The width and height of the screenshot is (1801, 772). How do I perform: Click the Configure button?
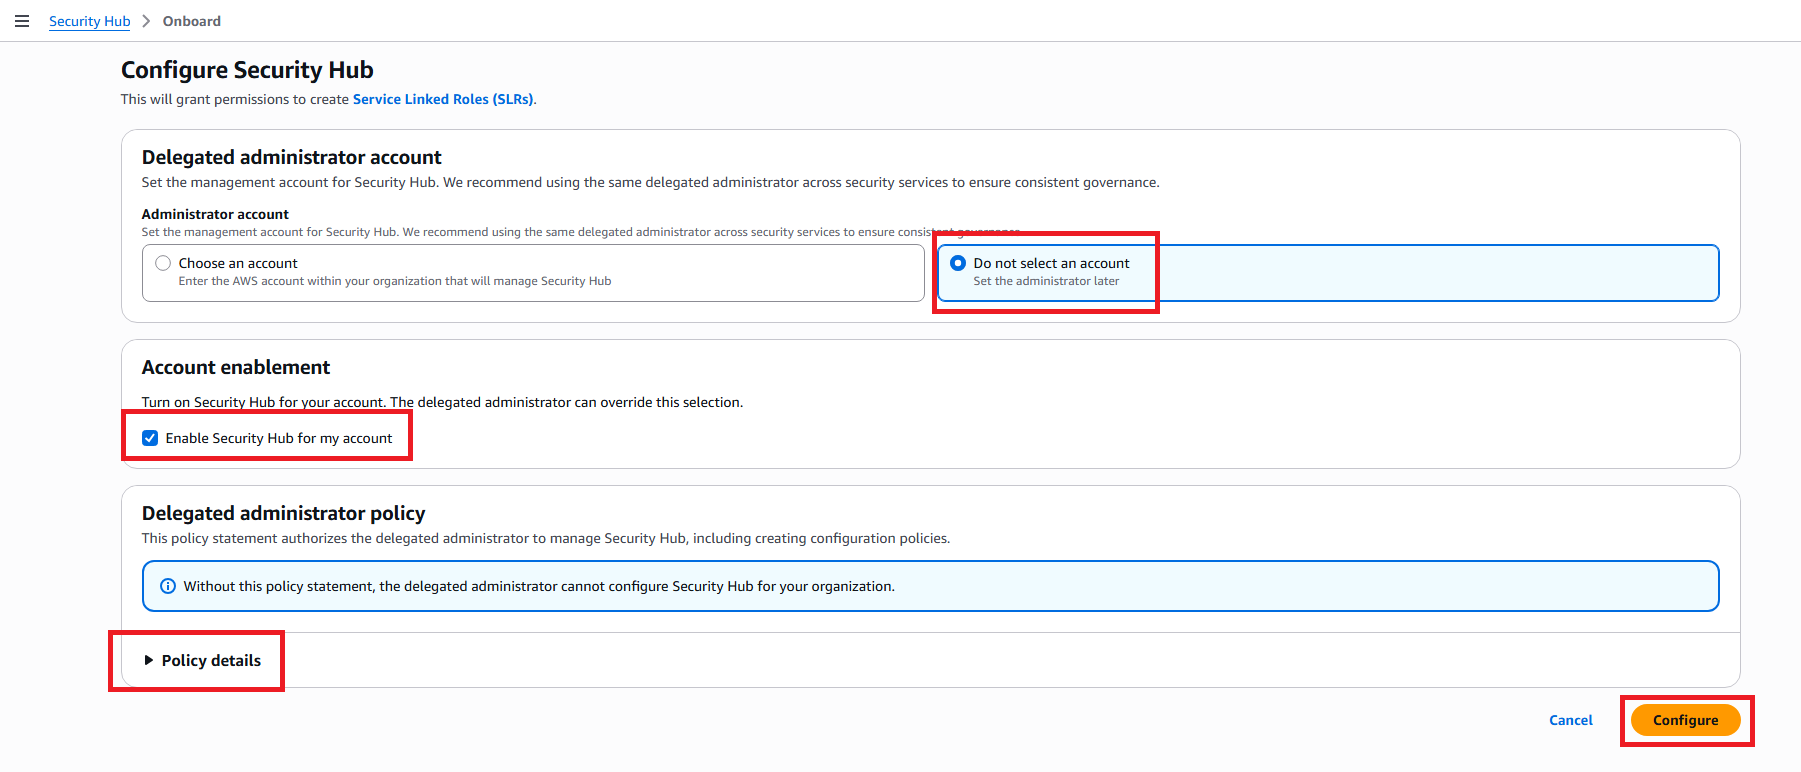(1685, 720)
